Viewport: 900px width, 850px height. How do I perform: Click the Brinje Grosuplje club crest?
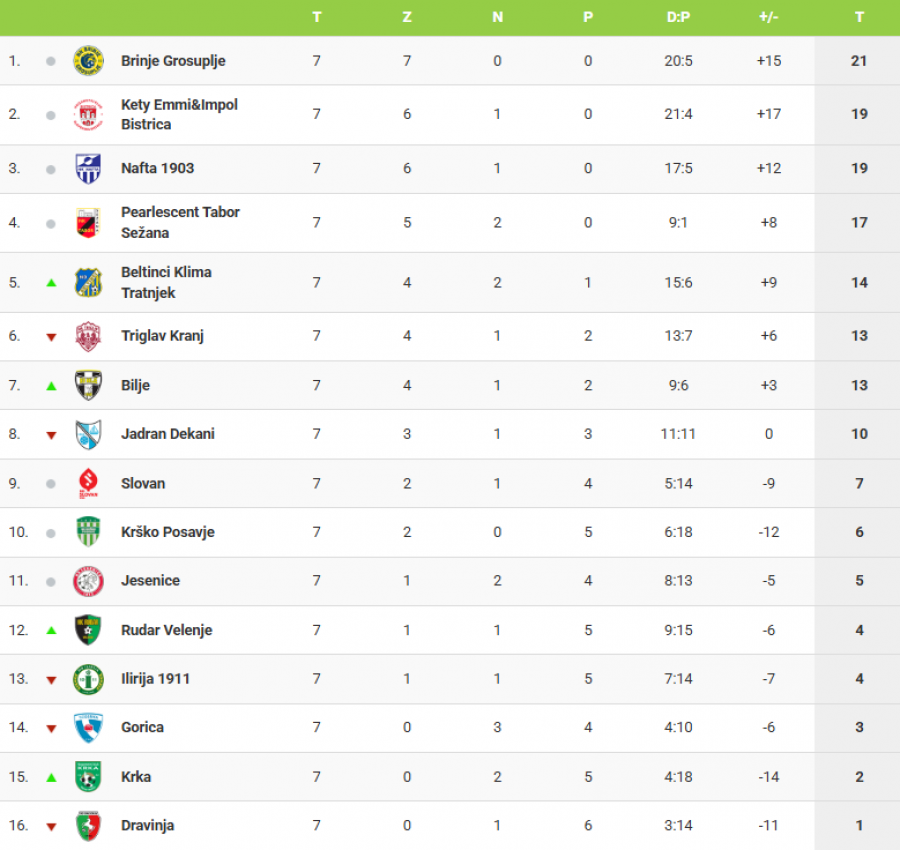click(88, 61)
